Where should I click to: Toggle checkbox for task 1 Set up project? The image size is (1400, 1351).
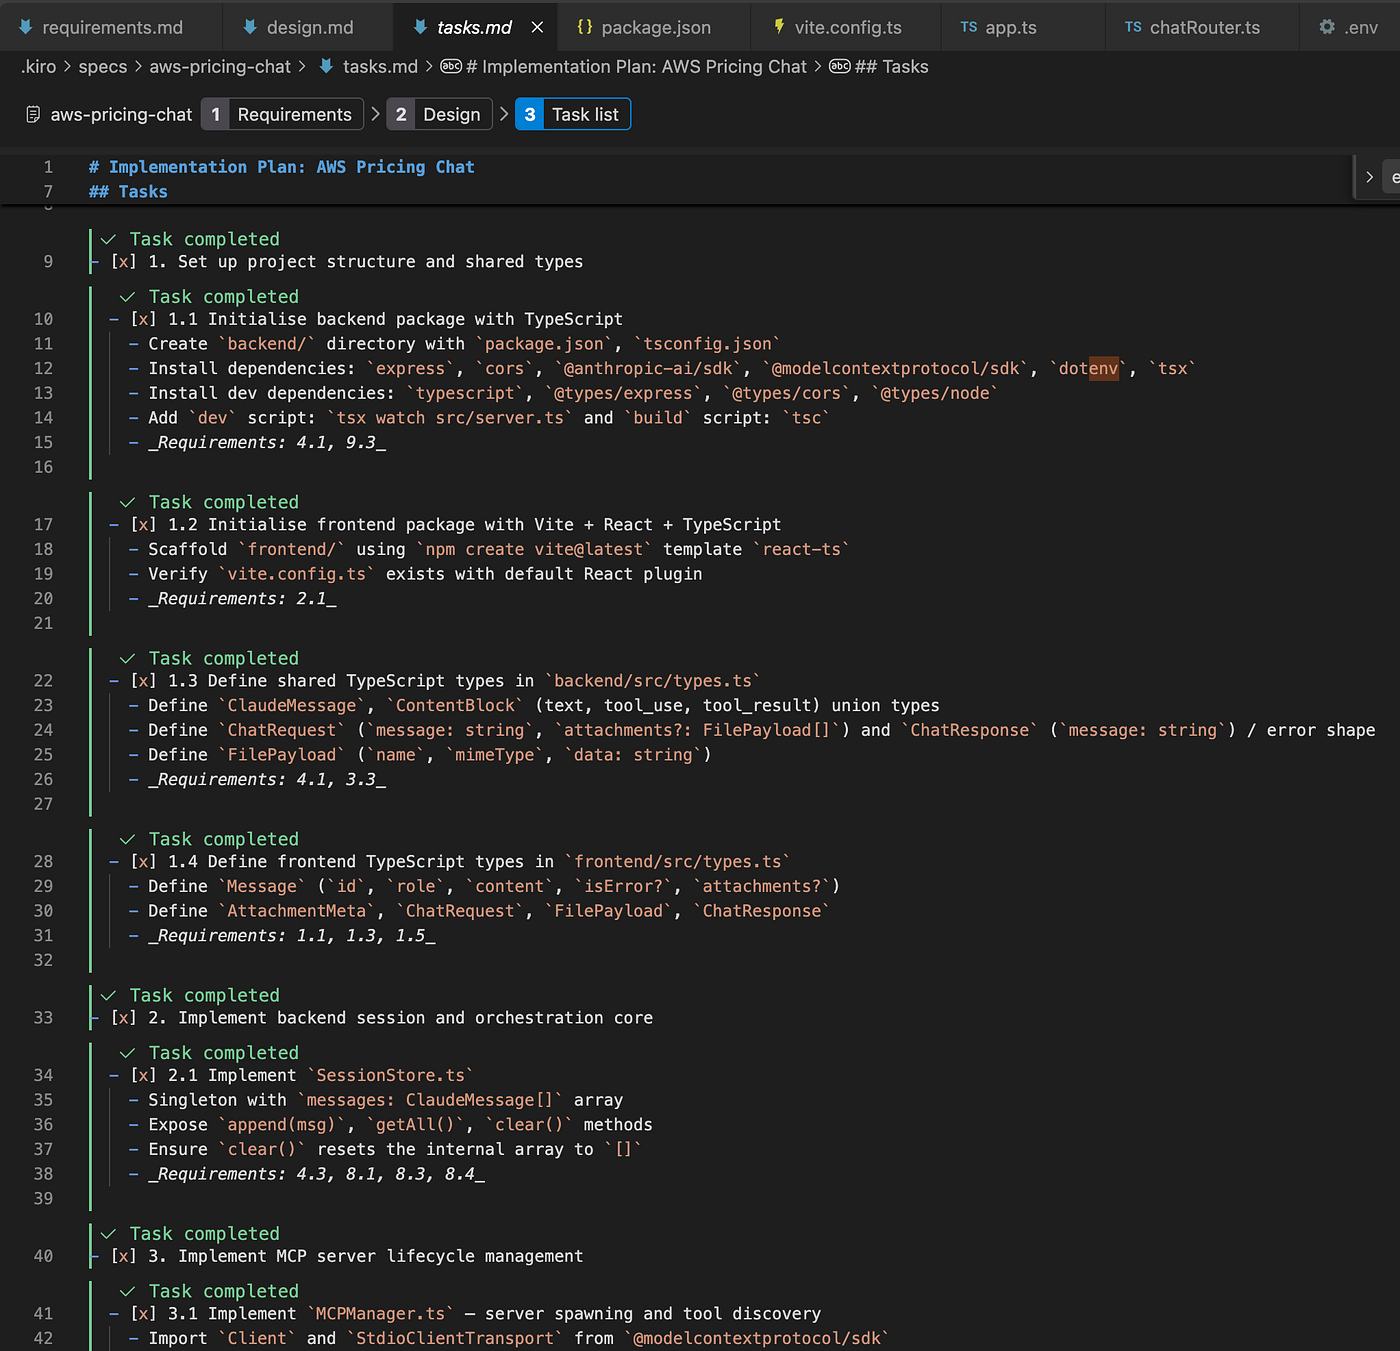(123, 262)
